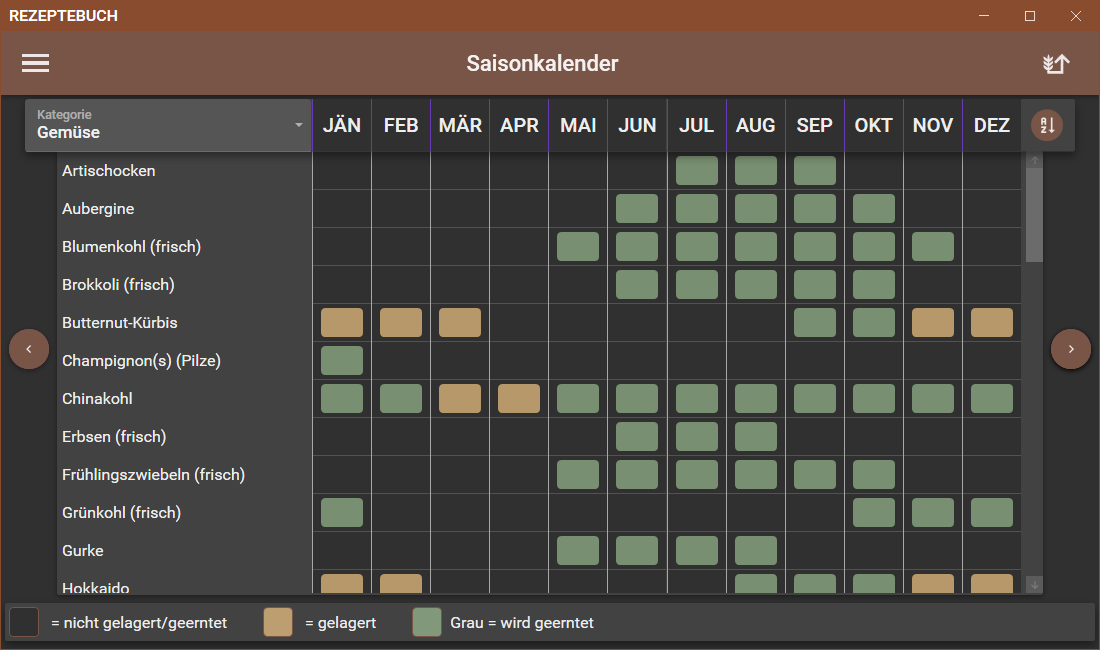The height and width of the screenshot is (650, 1100).
Task: Click the legend text 'Grau = wird geerntet'
Action: [522, 623]
